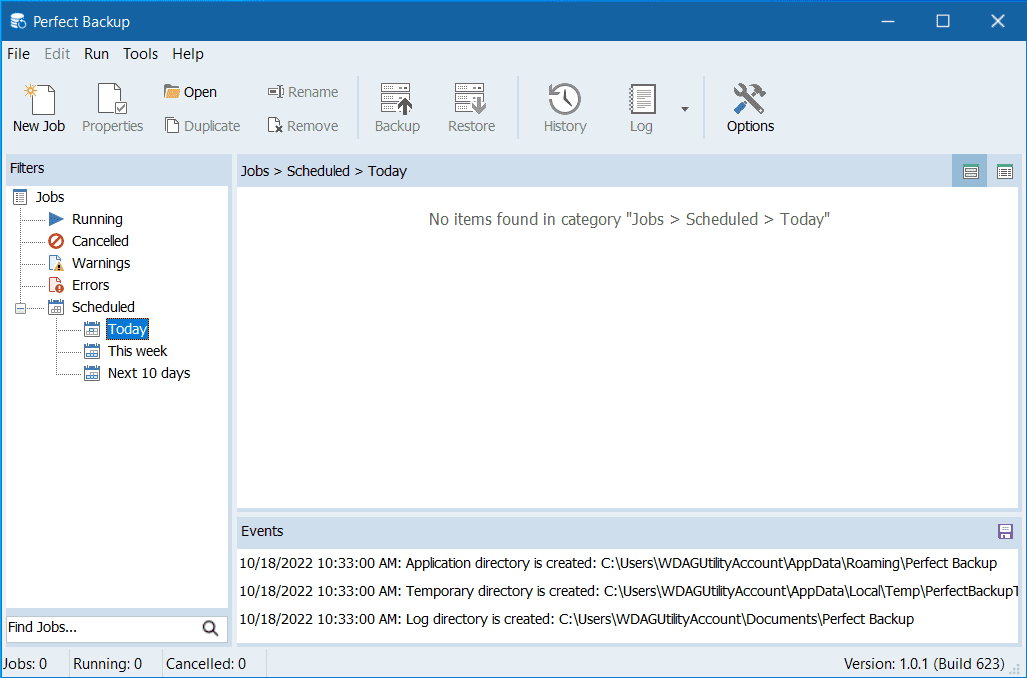The width and height of the screenshot is (1027, 678).
Task: Maximize the Perfect Backup window
Action: 943,21
